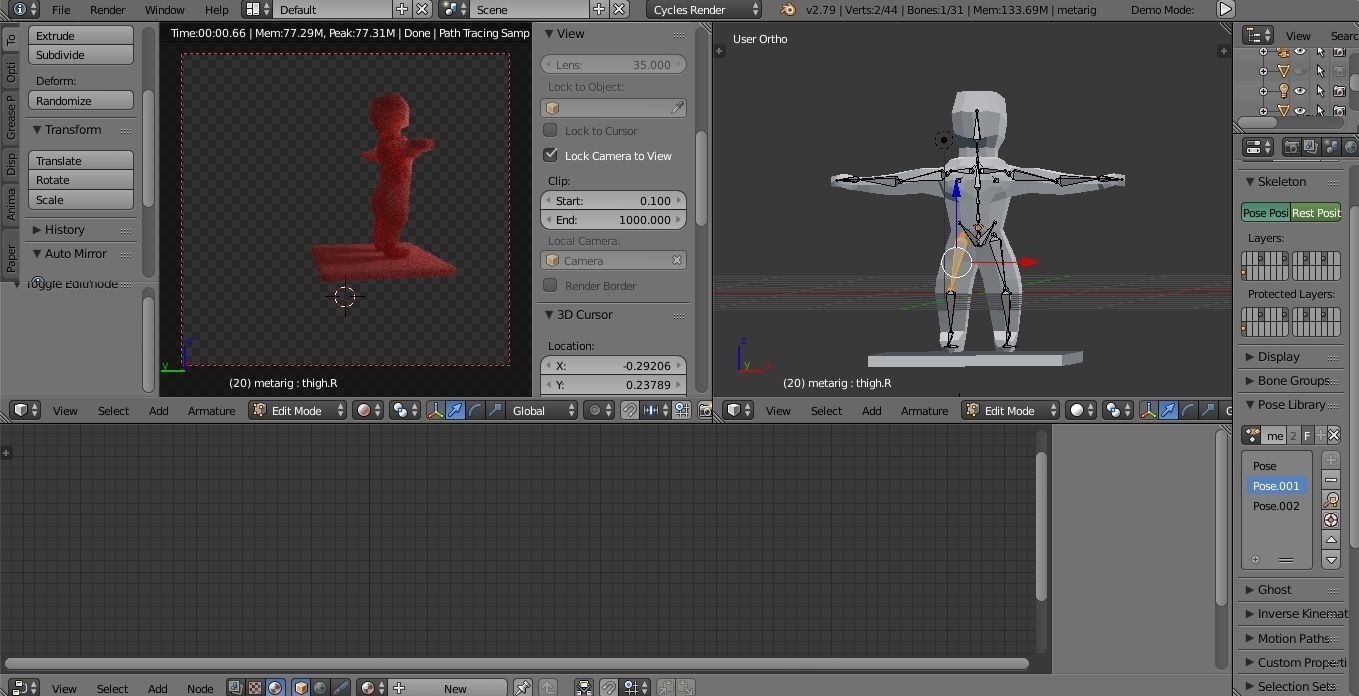Screen dimensions: 1359x696
Task: Remove pose with minus icon
Action: click(1331, 480)
